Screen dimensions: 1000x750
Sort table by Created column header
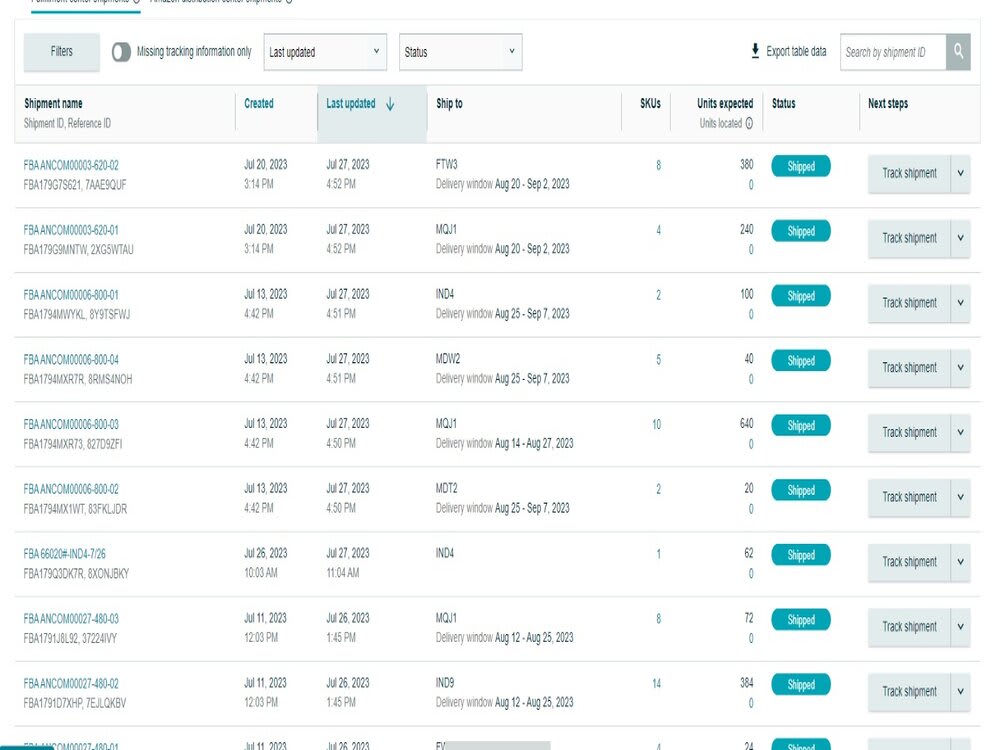click(259, 103)
